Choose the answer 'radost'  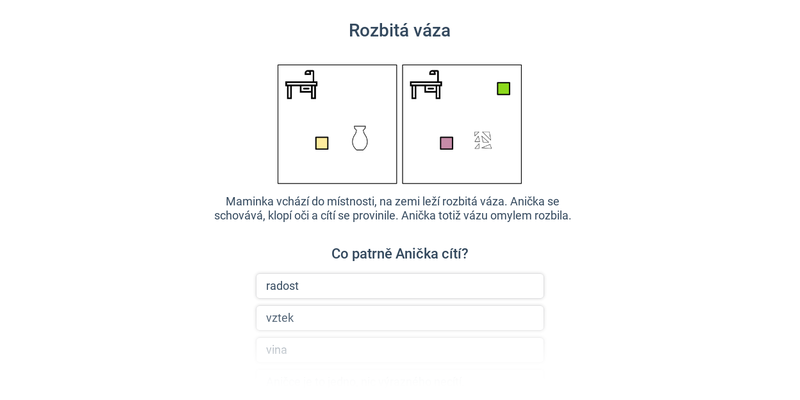[400, 286]
